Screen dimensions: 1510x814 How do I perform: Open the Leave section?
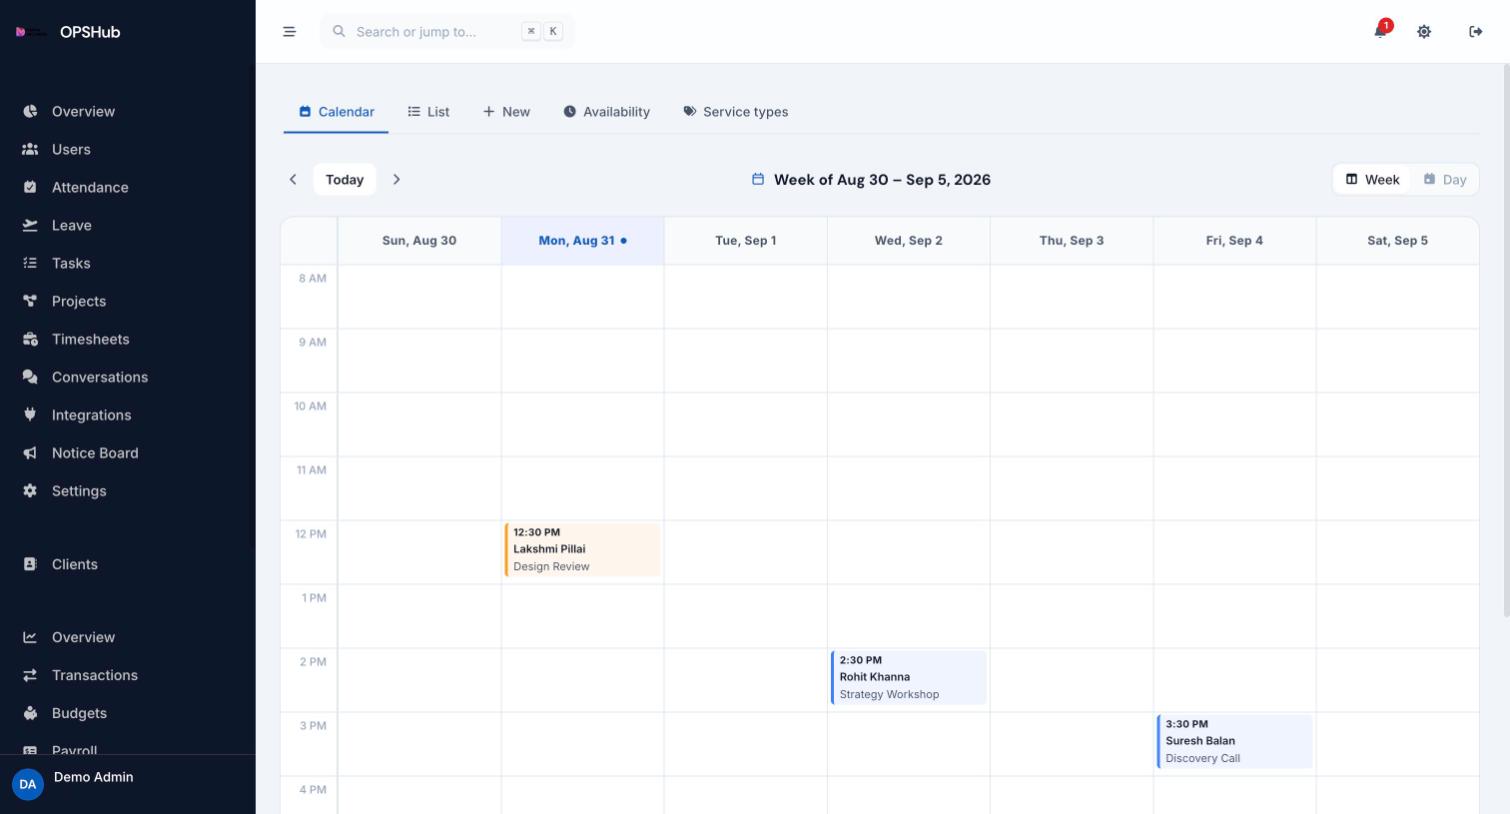click(128, 225)
